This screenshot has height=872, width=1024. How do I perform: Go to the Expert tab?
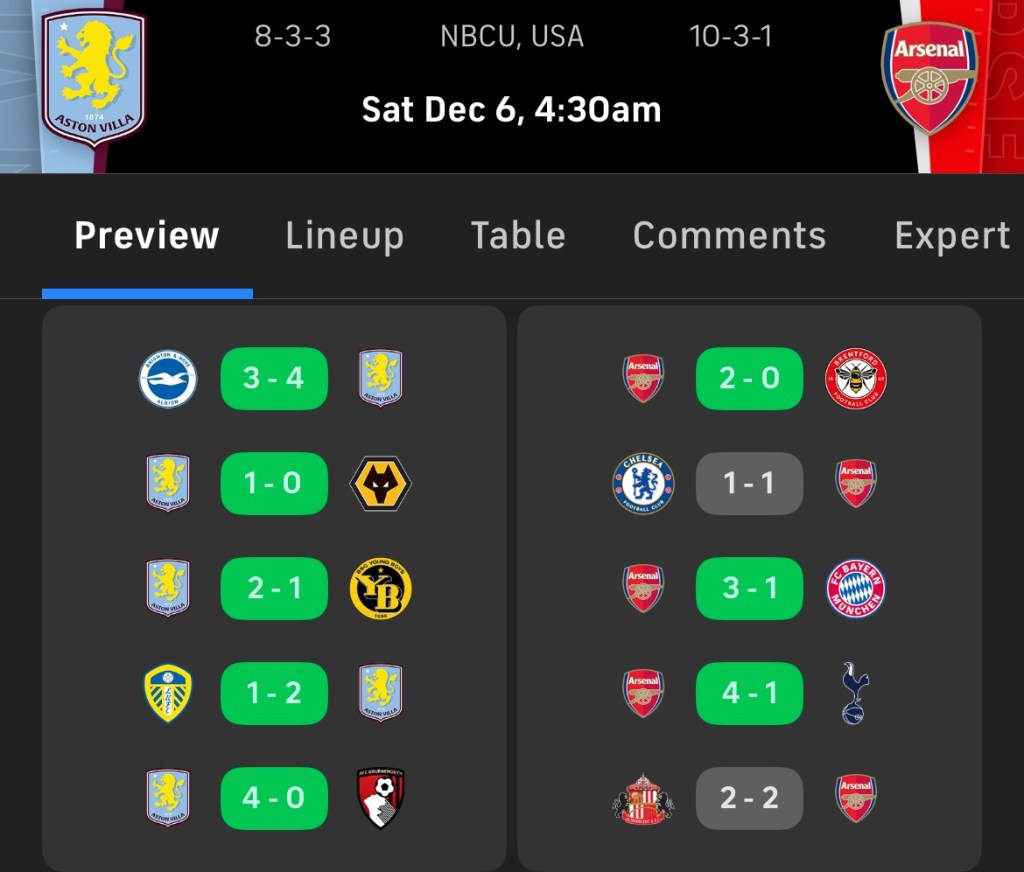click(952, 236)
